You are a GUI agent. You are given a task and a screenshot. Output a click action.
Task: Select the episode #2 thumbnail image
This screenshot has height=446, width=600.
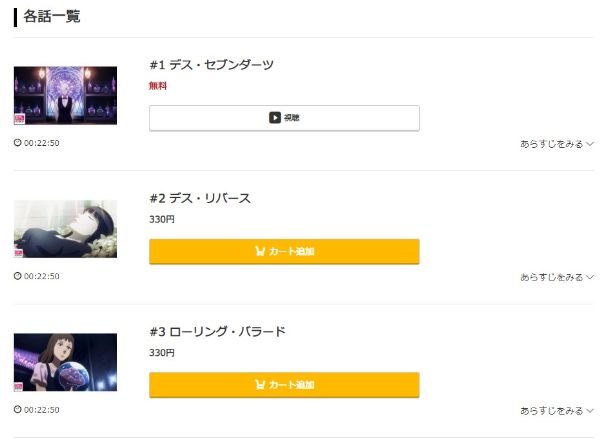[65, 229]
